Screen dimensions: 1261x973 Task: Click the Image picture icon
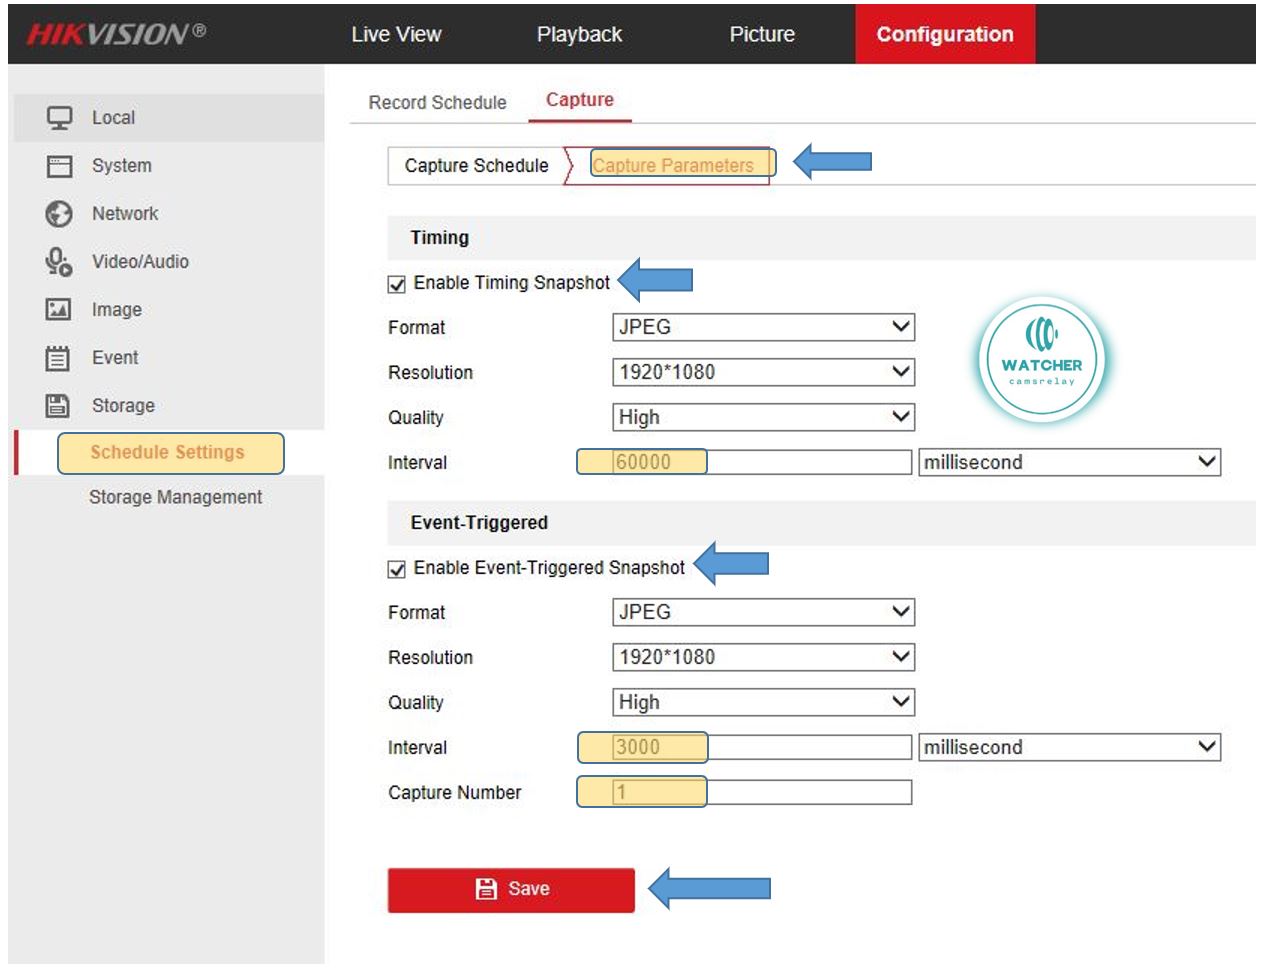pyautogui.click(x=58, y=310)
